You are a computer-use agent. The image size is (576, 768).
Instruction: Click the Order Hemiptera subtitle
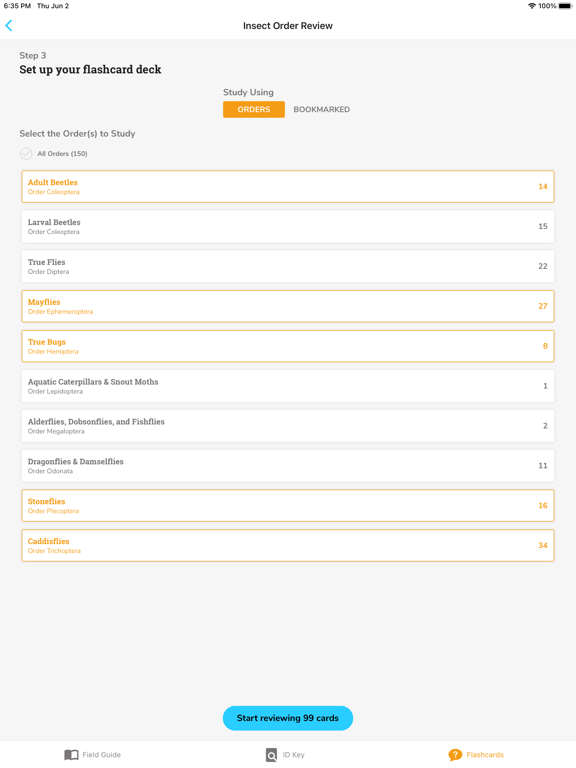53,352
